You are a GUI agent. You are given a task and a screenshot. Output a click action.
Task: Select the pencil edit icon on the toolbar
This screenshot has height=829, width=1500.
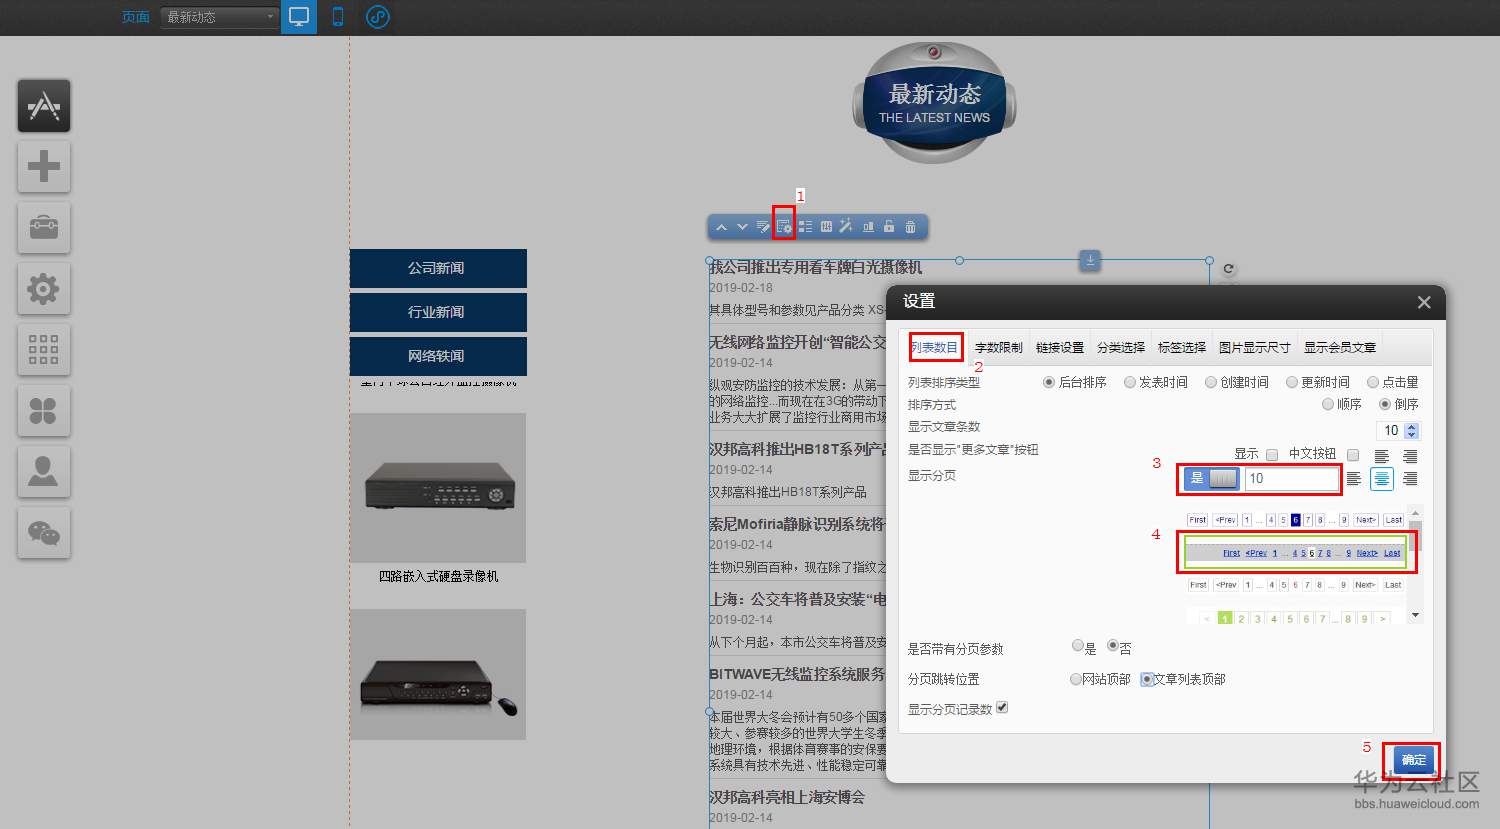click(763, 226)
